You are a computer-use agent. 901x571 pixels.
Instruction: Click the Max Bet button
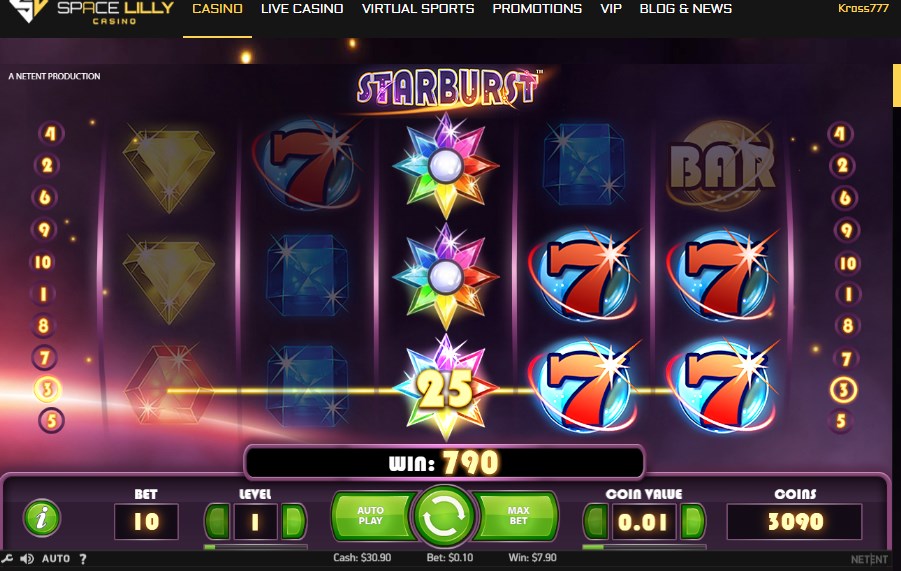click(517, 516)
